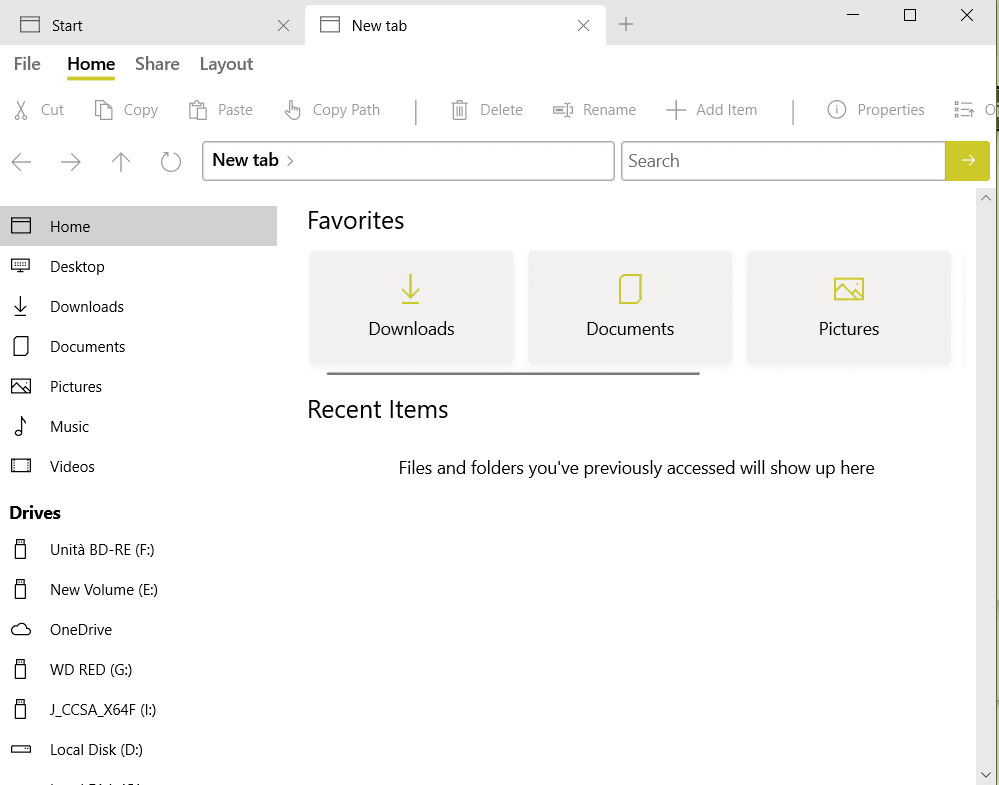Click the Favorites horizontal scrollbar
The width and height of the screenshot is (999, 785).
pyautogui.click(x=513, y=373)
